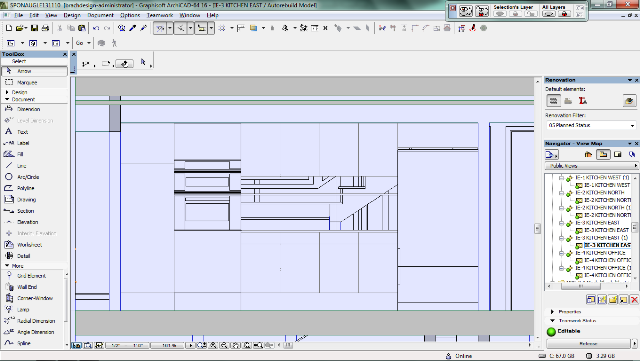Select the Wall End tool
640x361 pixels.
click(x=33, y=287)
